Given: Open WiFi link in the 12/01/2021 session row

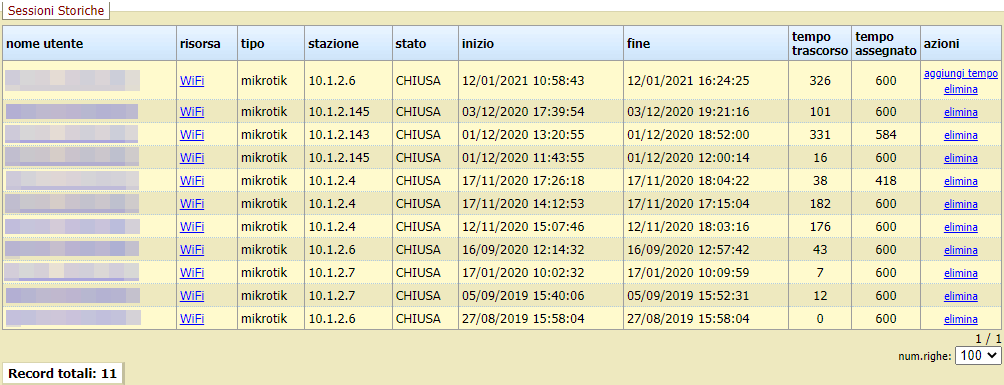Looking at the screenshot, I should pyautogui.click(x=192, y=81).
